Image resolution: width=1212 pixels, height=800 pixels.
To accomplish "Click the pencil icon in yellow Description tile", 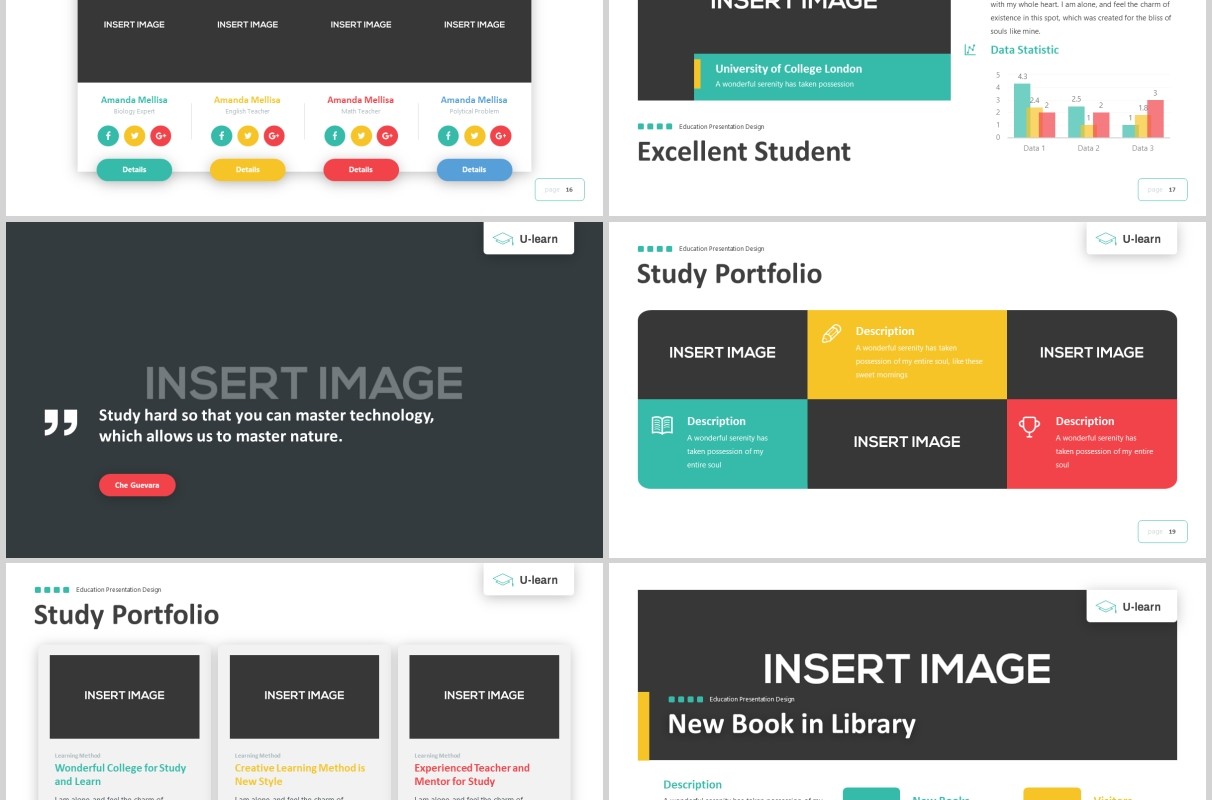I will pyautogui.click(x=831, y=333).
